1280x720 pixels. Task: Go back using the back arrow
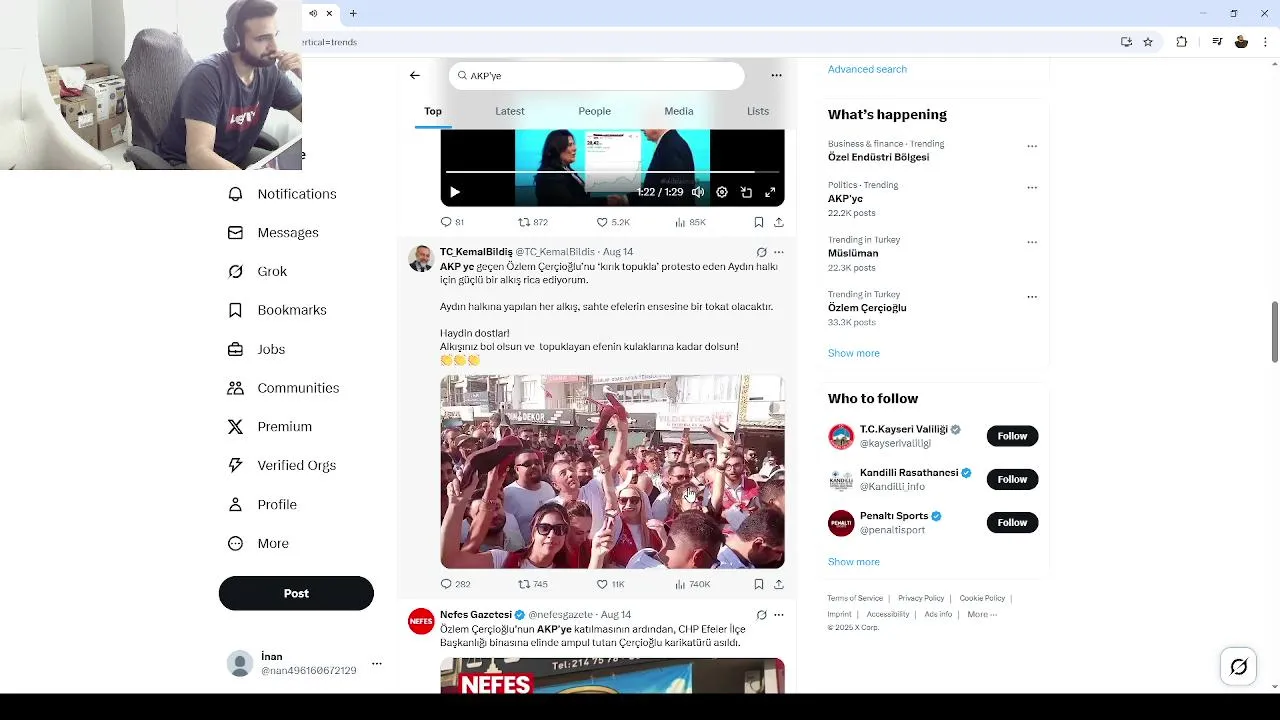click(414, 75)
